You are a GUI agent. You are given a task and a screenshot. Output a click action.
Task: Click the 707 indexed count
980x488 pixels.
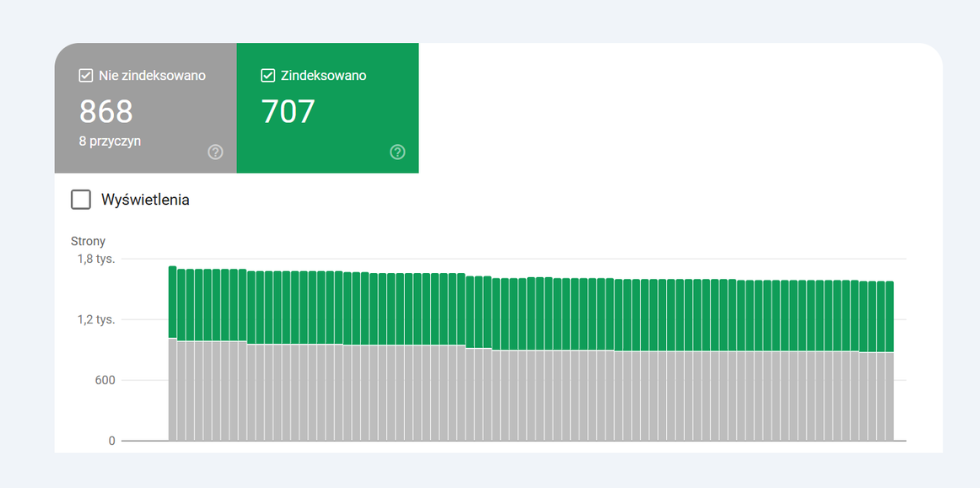coord(288,111)
